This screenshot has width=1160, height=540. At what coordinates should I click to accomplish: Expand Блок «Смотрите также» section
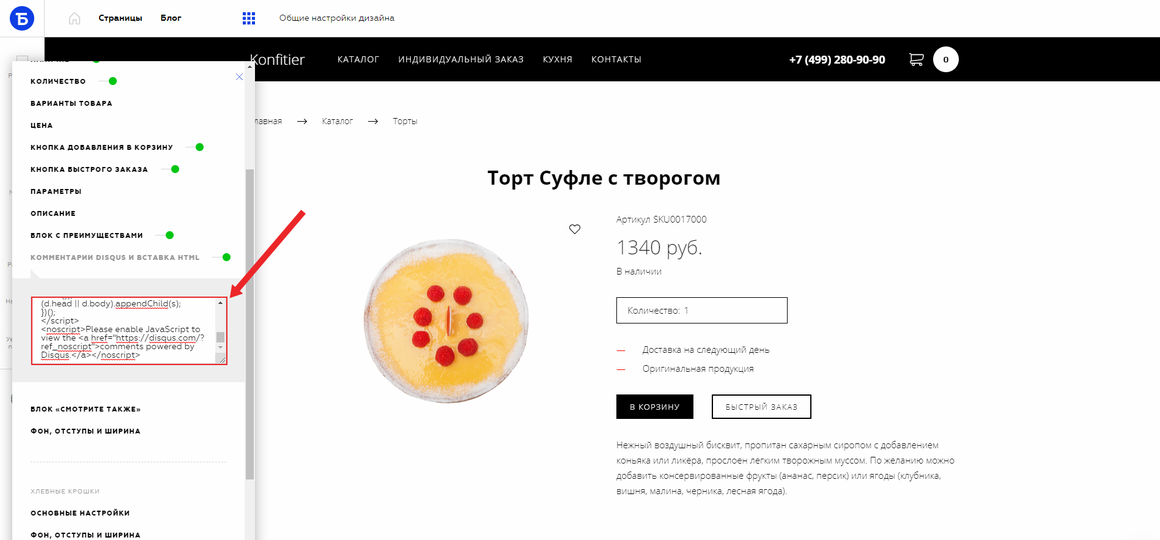[86, 409]
